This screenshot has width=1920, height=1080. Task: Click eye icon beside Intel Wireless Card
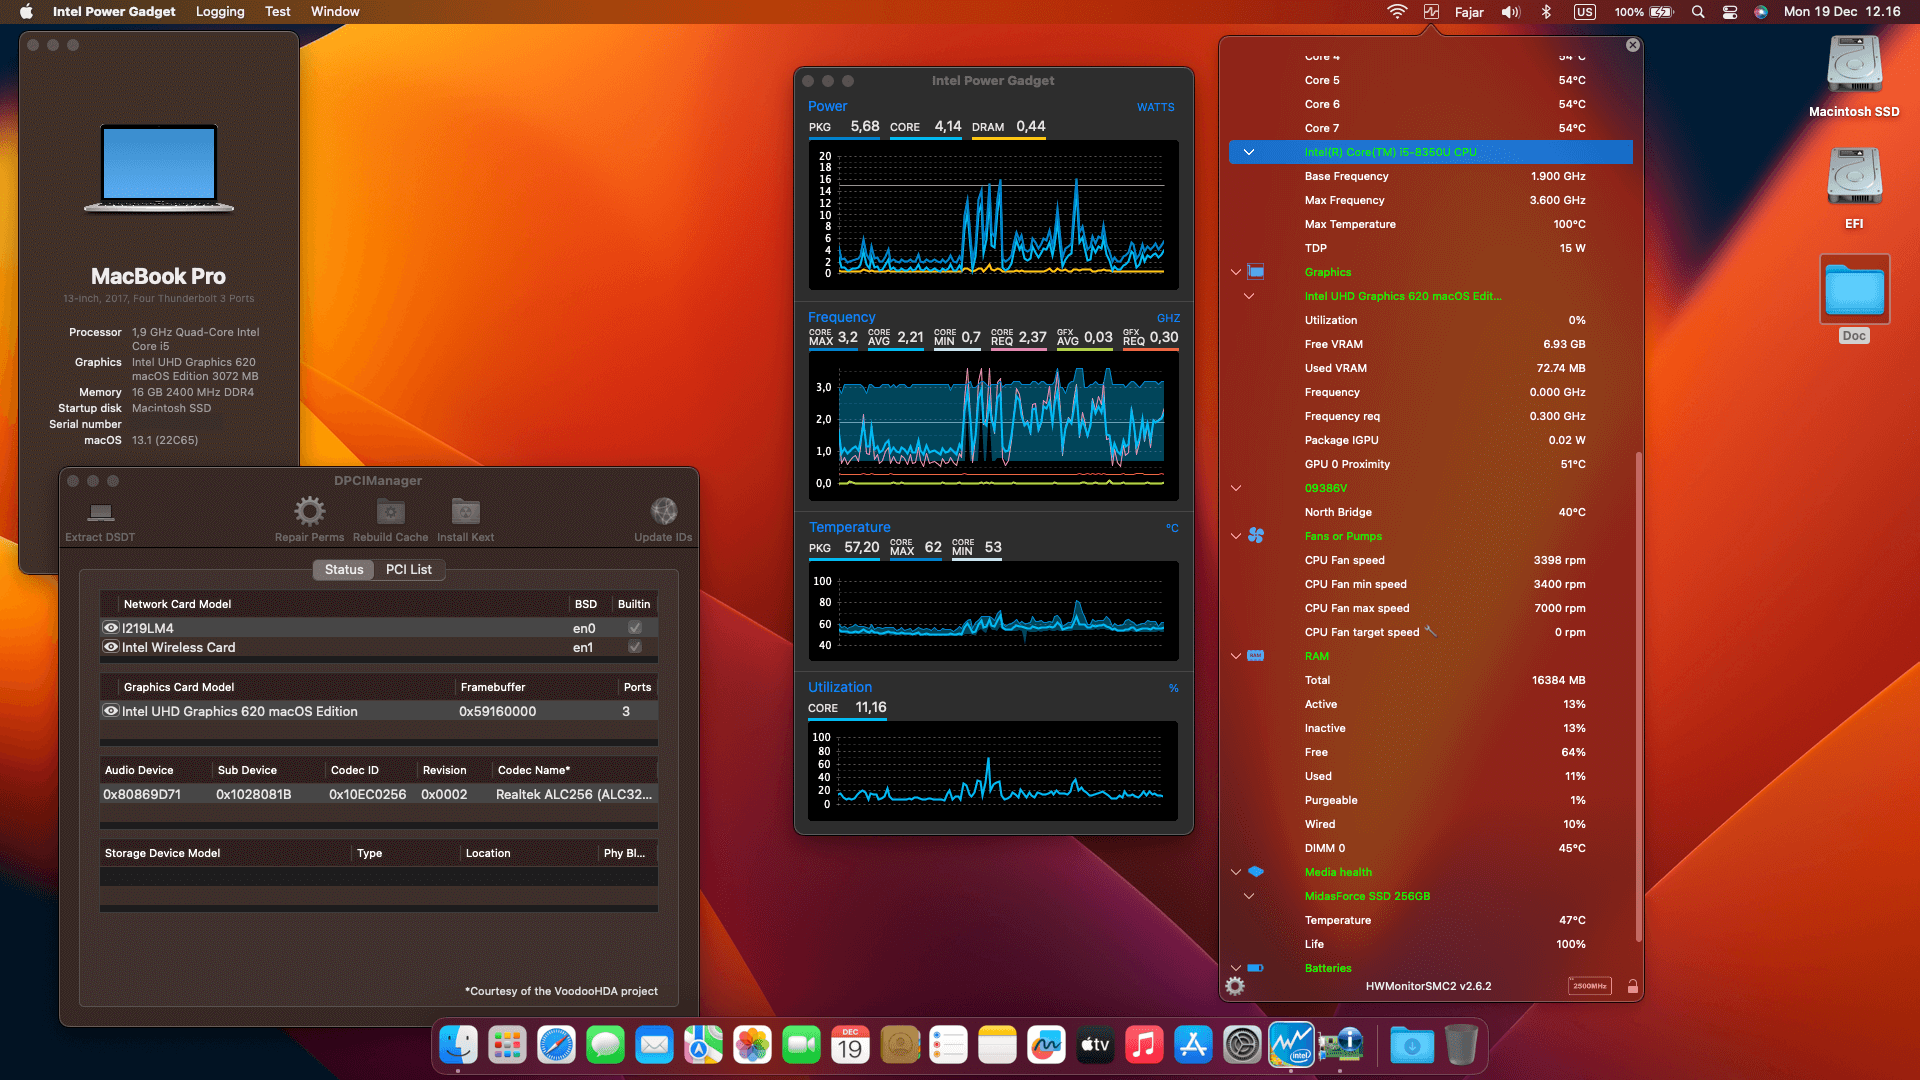click(111, 647)
